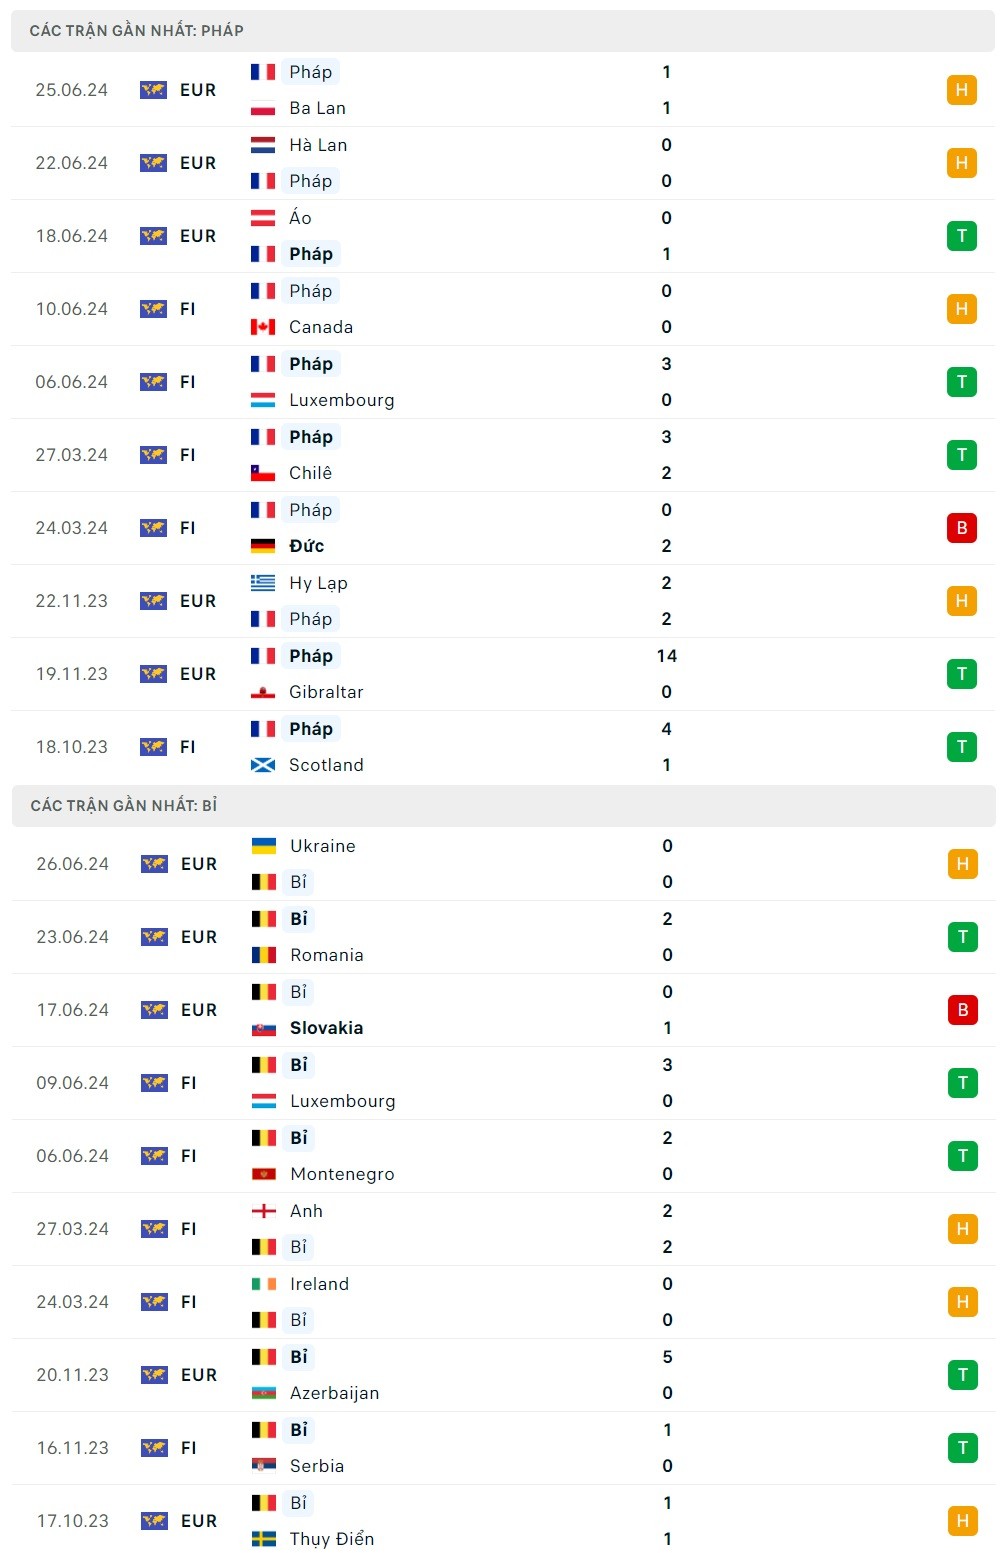
Task: Click the Azerbaijan flag icon
Action: click(264, 1393)
